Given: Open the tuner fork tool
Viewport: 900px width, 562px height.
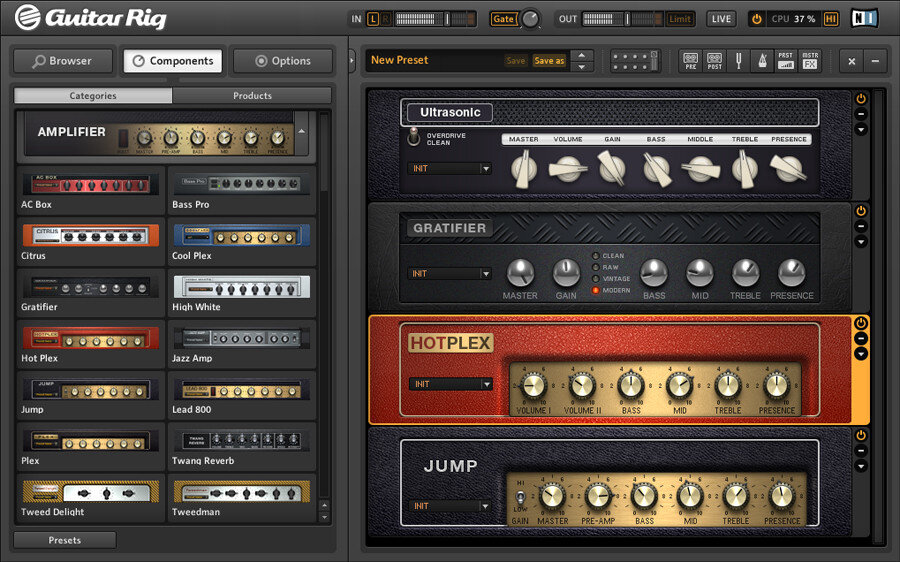Looking at the screenshot, I should pos(739,61).
